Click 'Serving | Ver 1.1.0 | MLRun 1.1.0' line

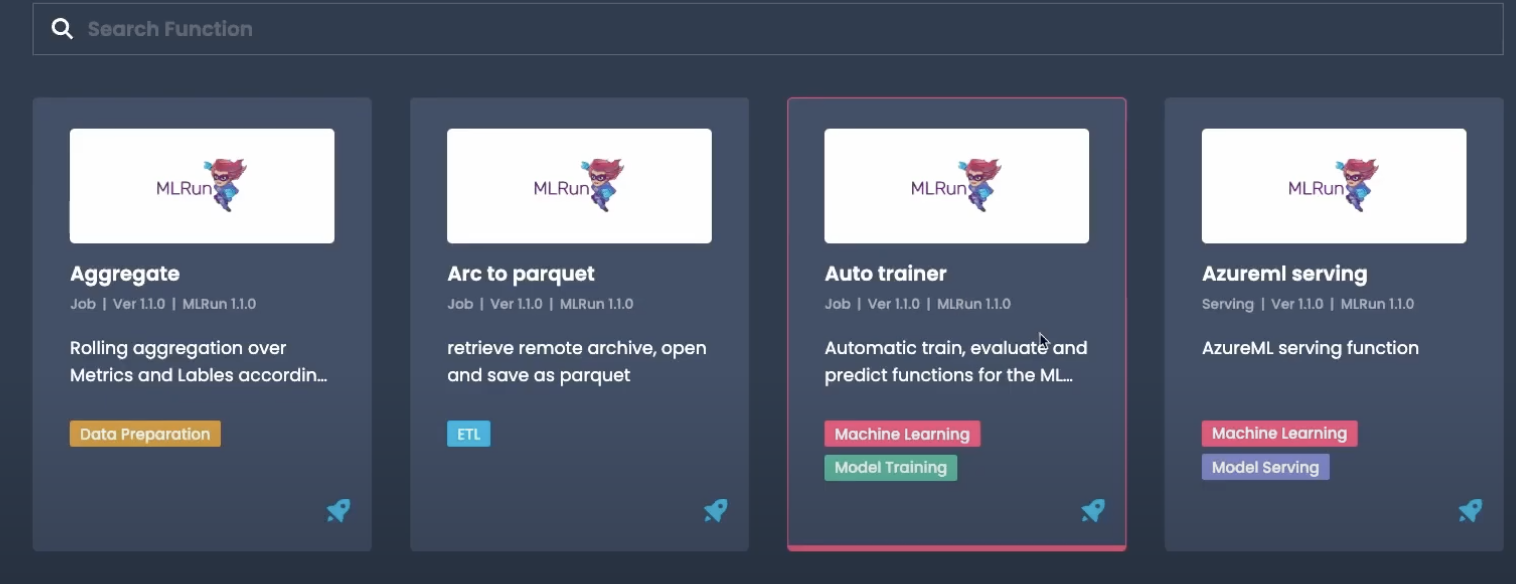coord(1308,304)
